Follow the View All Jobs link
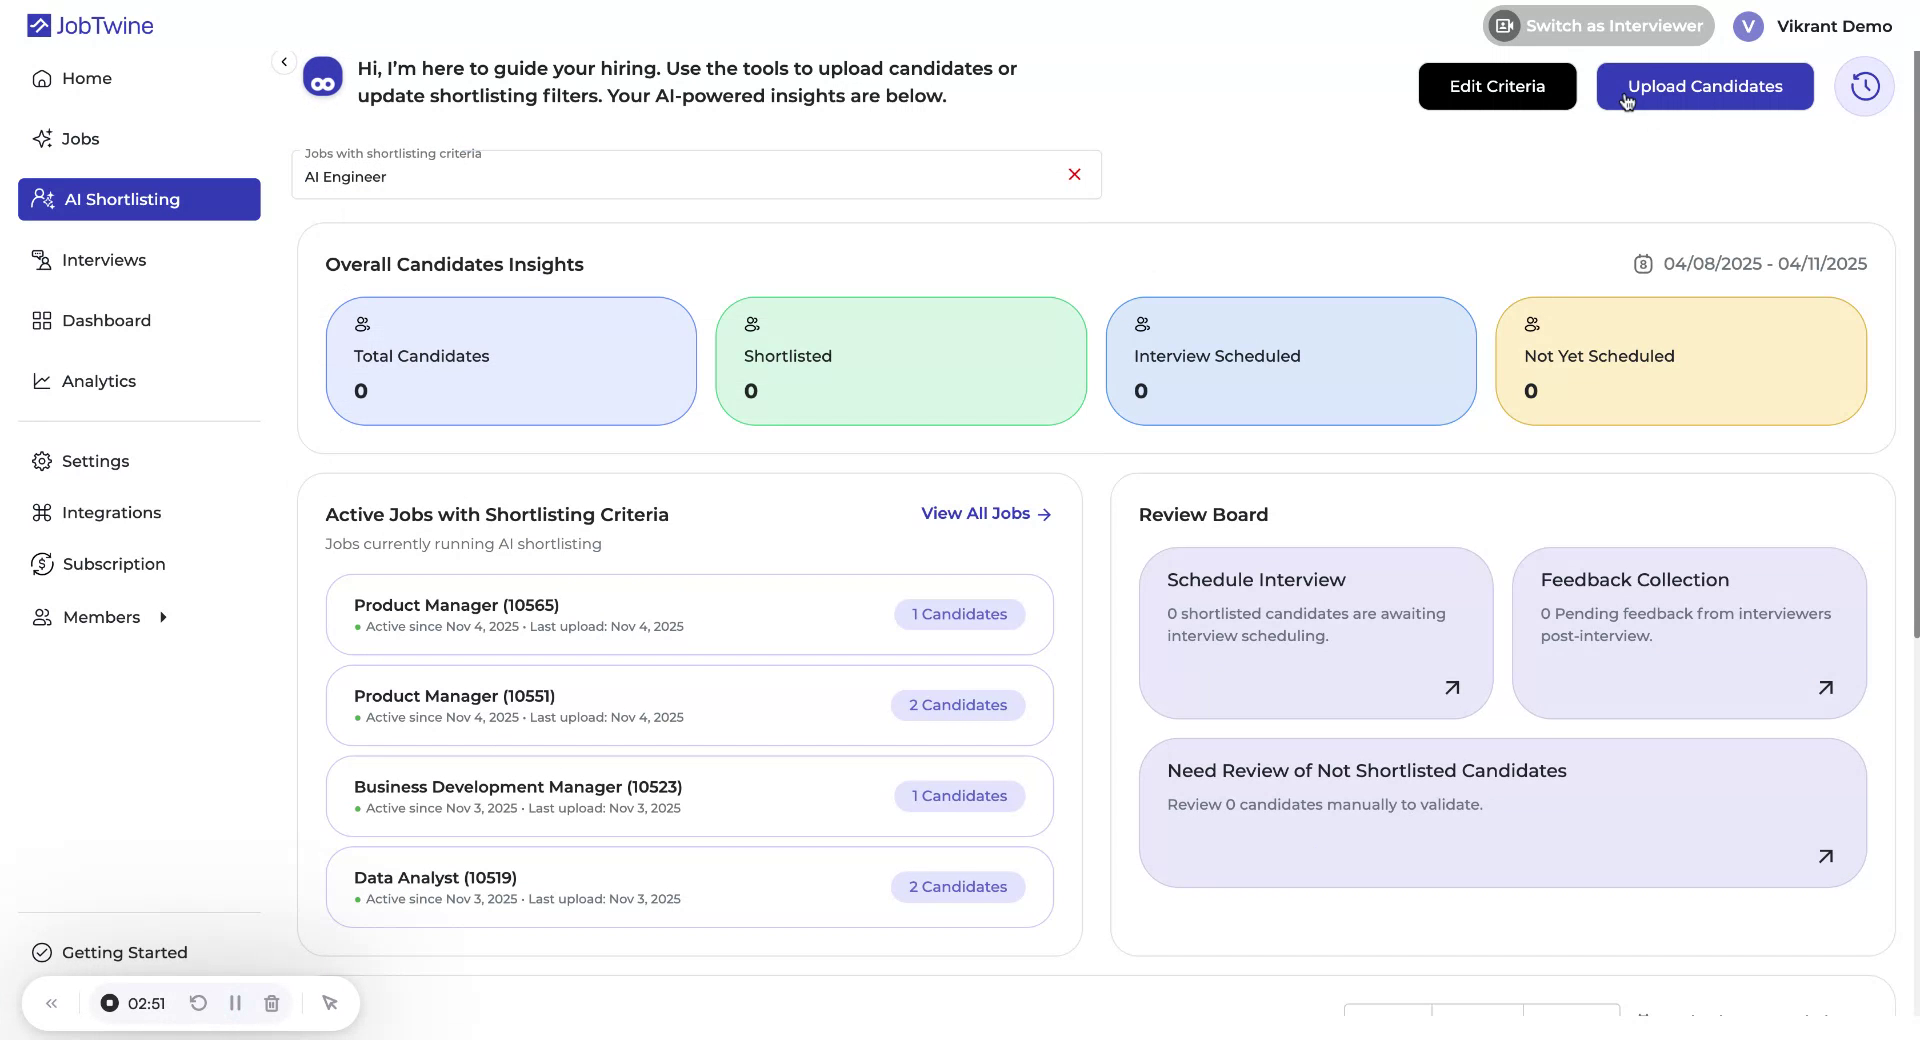The width and height of the screenshot is (1920, 1040). (x=985, y=514)
